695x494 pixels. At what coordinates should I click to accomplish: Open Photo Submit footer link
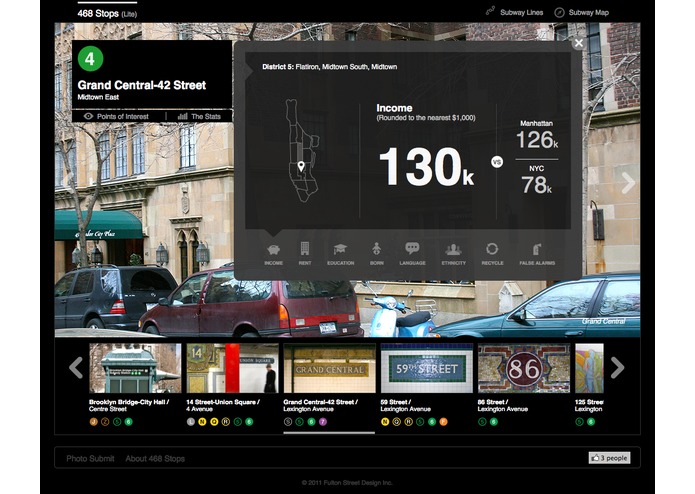point(90,459)
